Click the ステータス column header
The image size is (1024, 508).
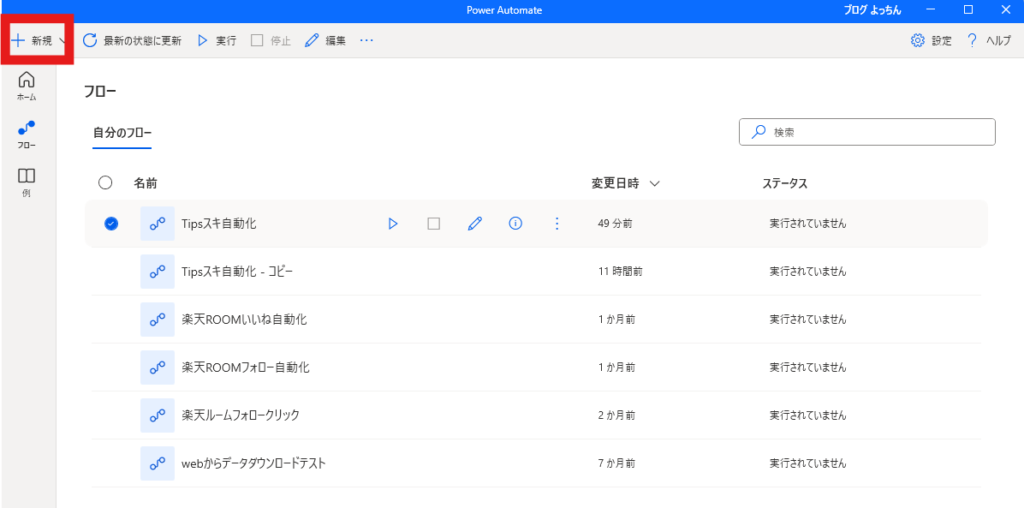(x=785, y=183)
